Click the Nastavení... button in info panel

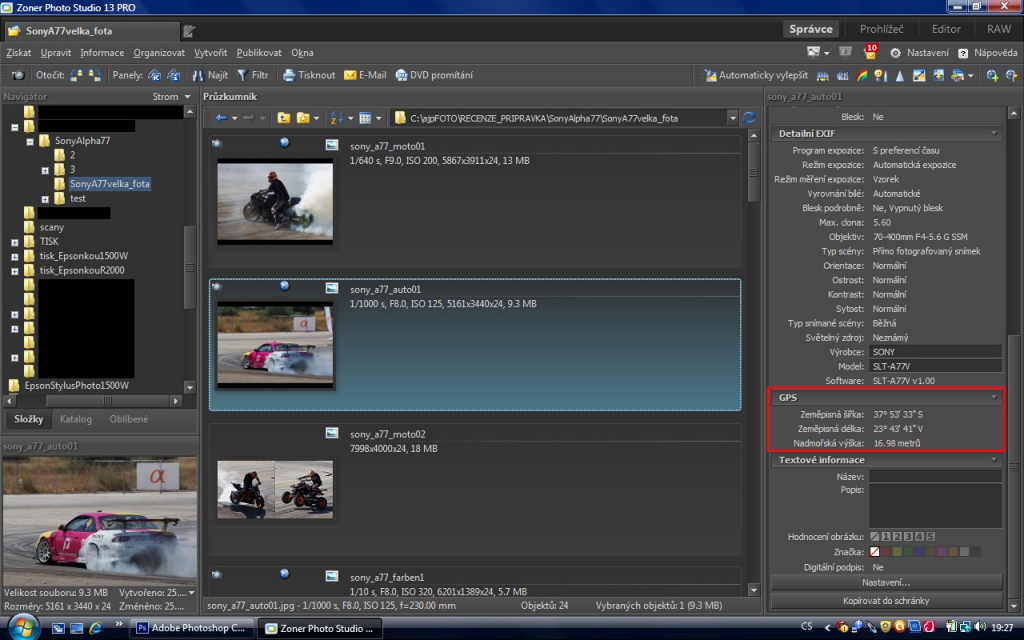[886, 583]
